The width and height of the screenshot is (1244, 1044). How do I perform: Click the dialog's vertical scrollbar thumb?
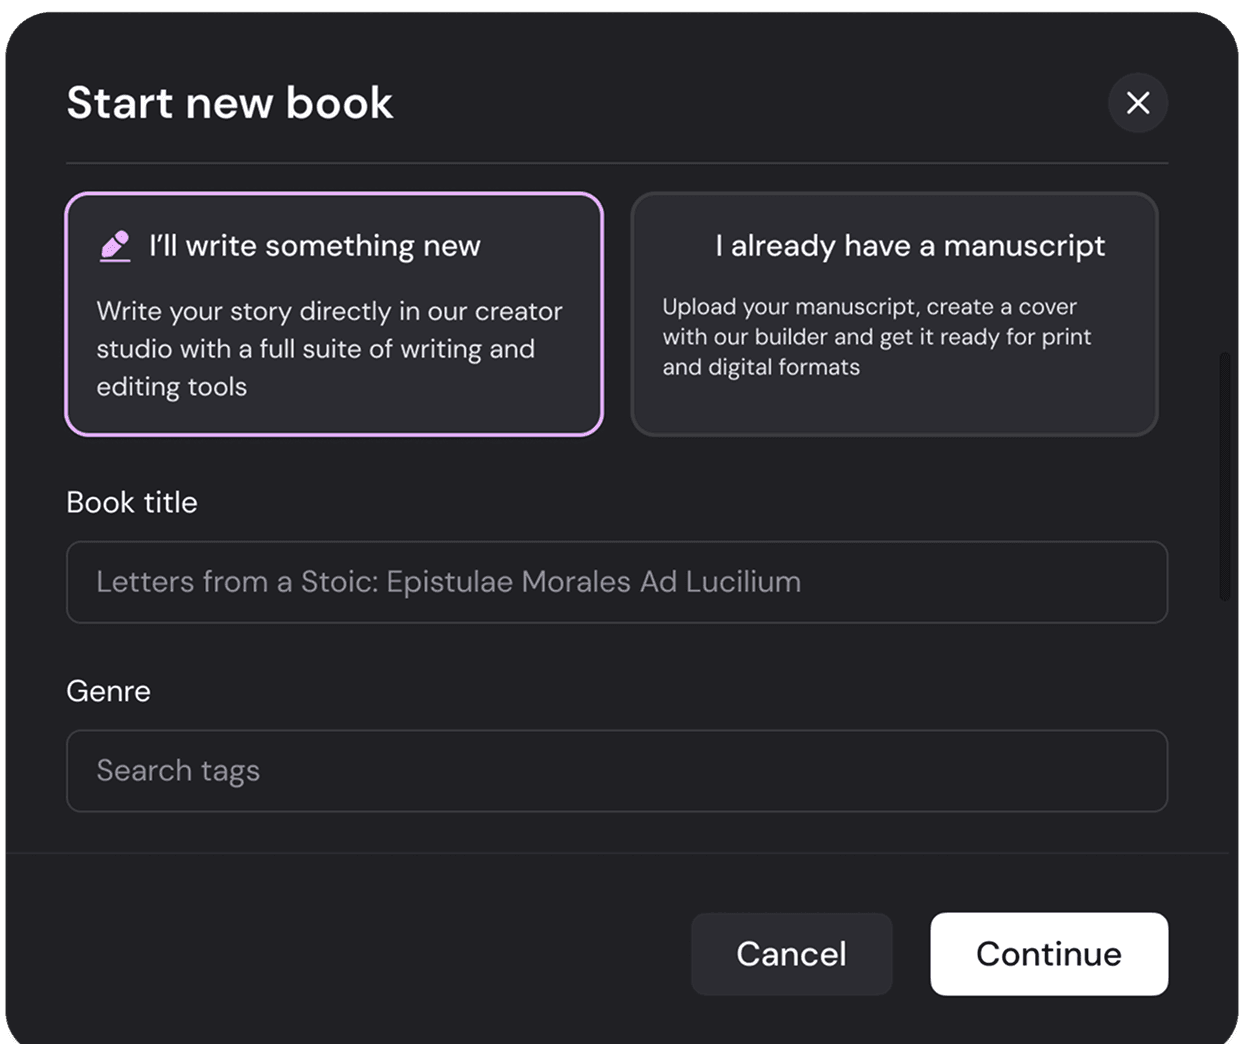1224,475
